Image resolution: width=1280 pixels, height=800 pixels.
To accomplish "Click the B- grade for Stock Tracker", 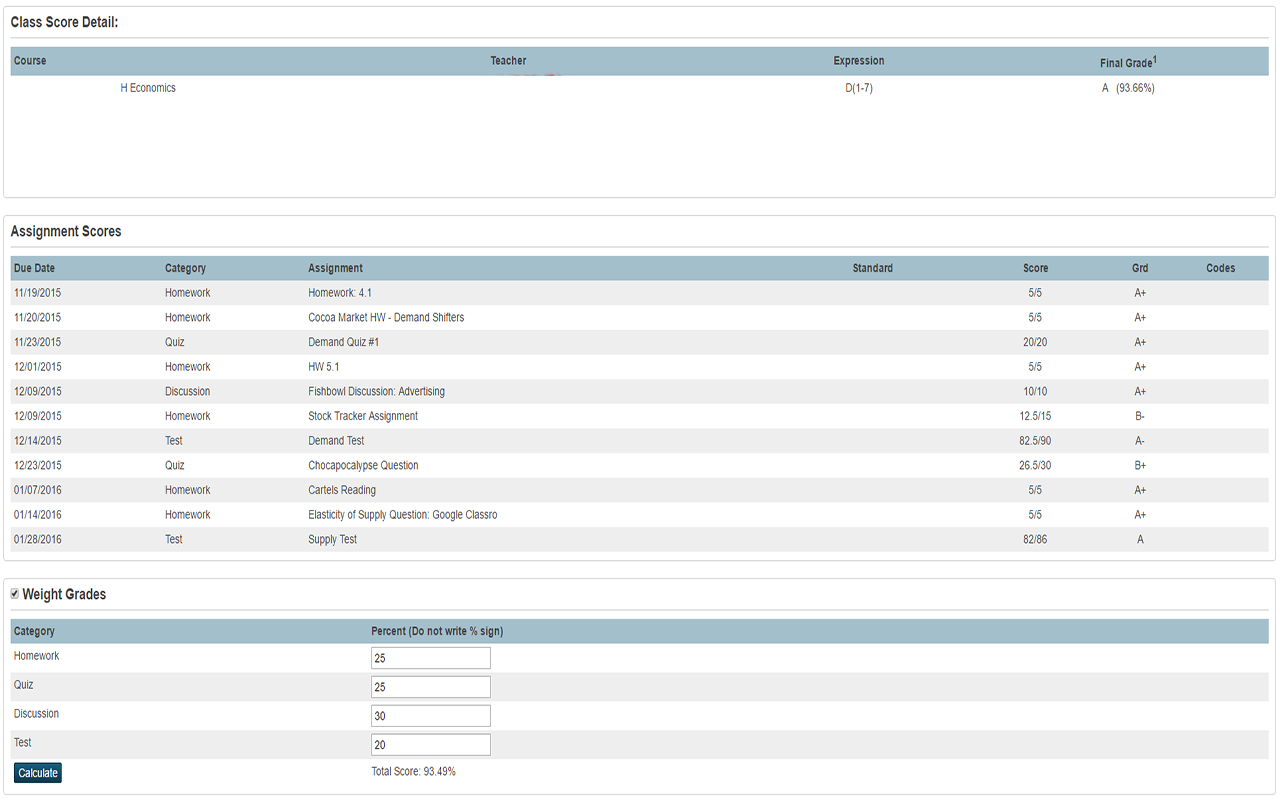I will pyautogui.click(x=1140, y=416).
